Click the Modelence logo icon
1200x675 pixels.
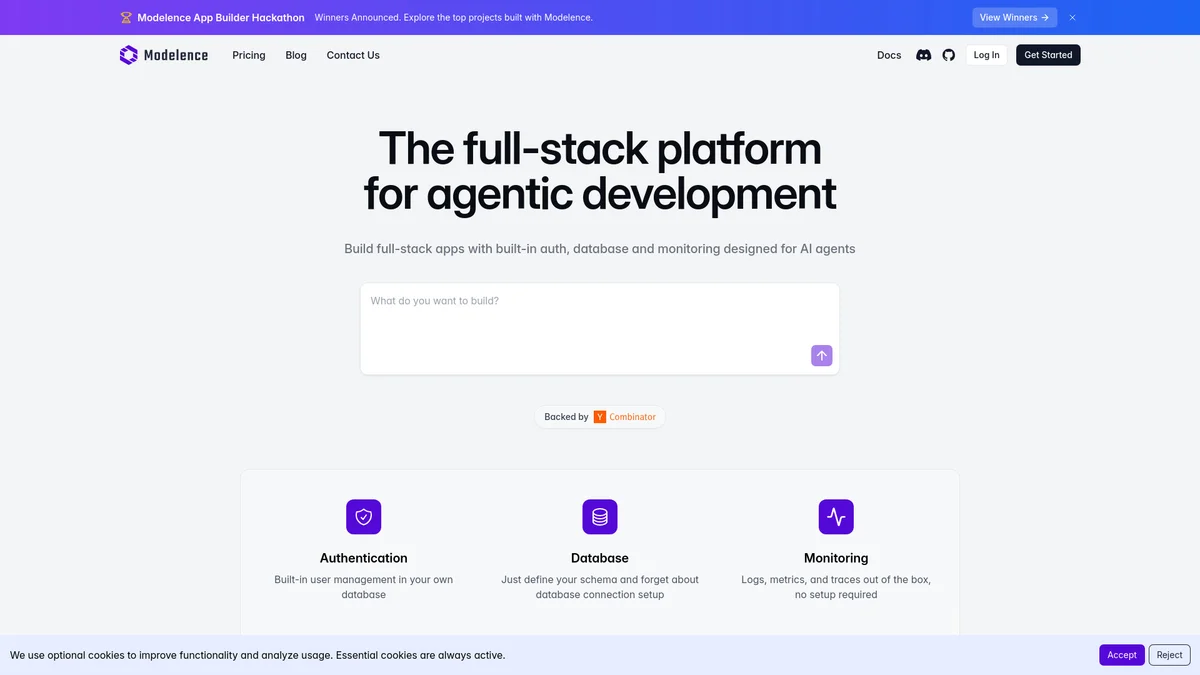128,55
